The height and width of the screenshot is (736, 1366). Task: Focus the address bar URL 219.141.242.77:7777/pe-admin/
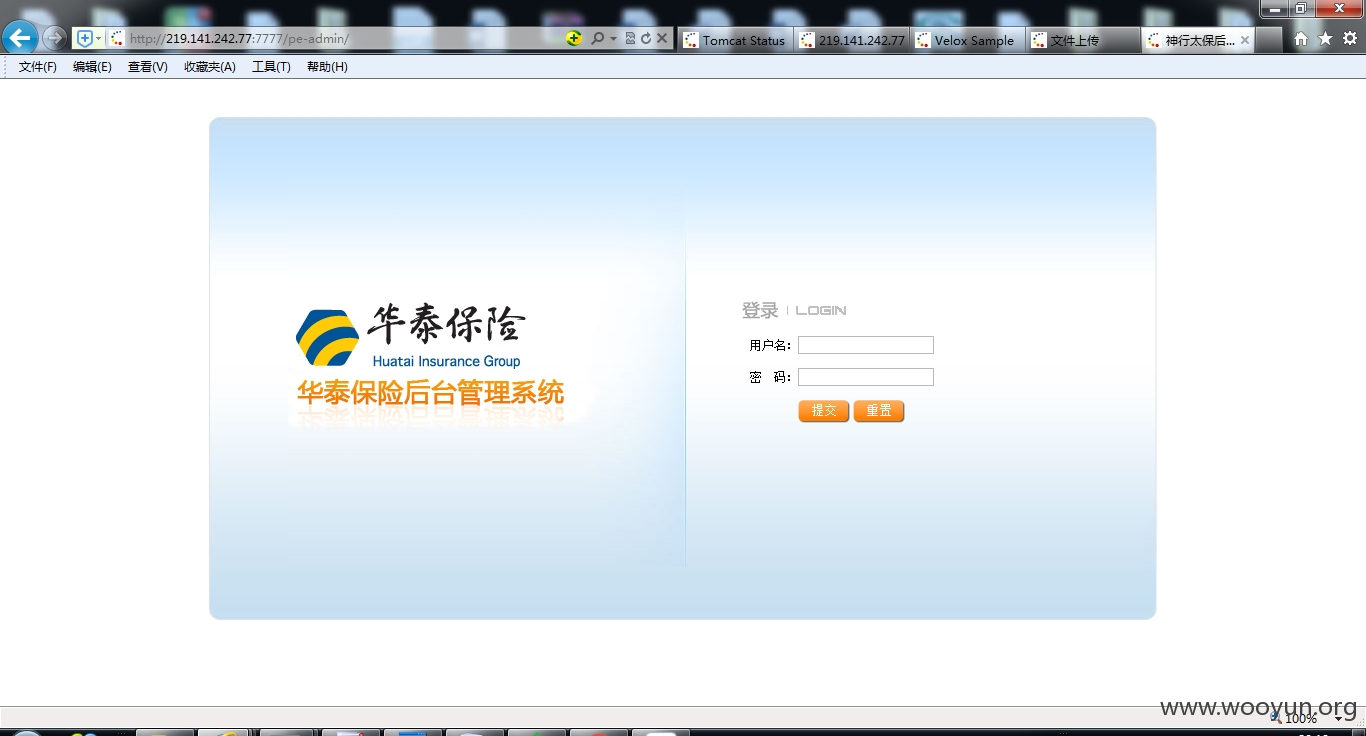[240, 39]
